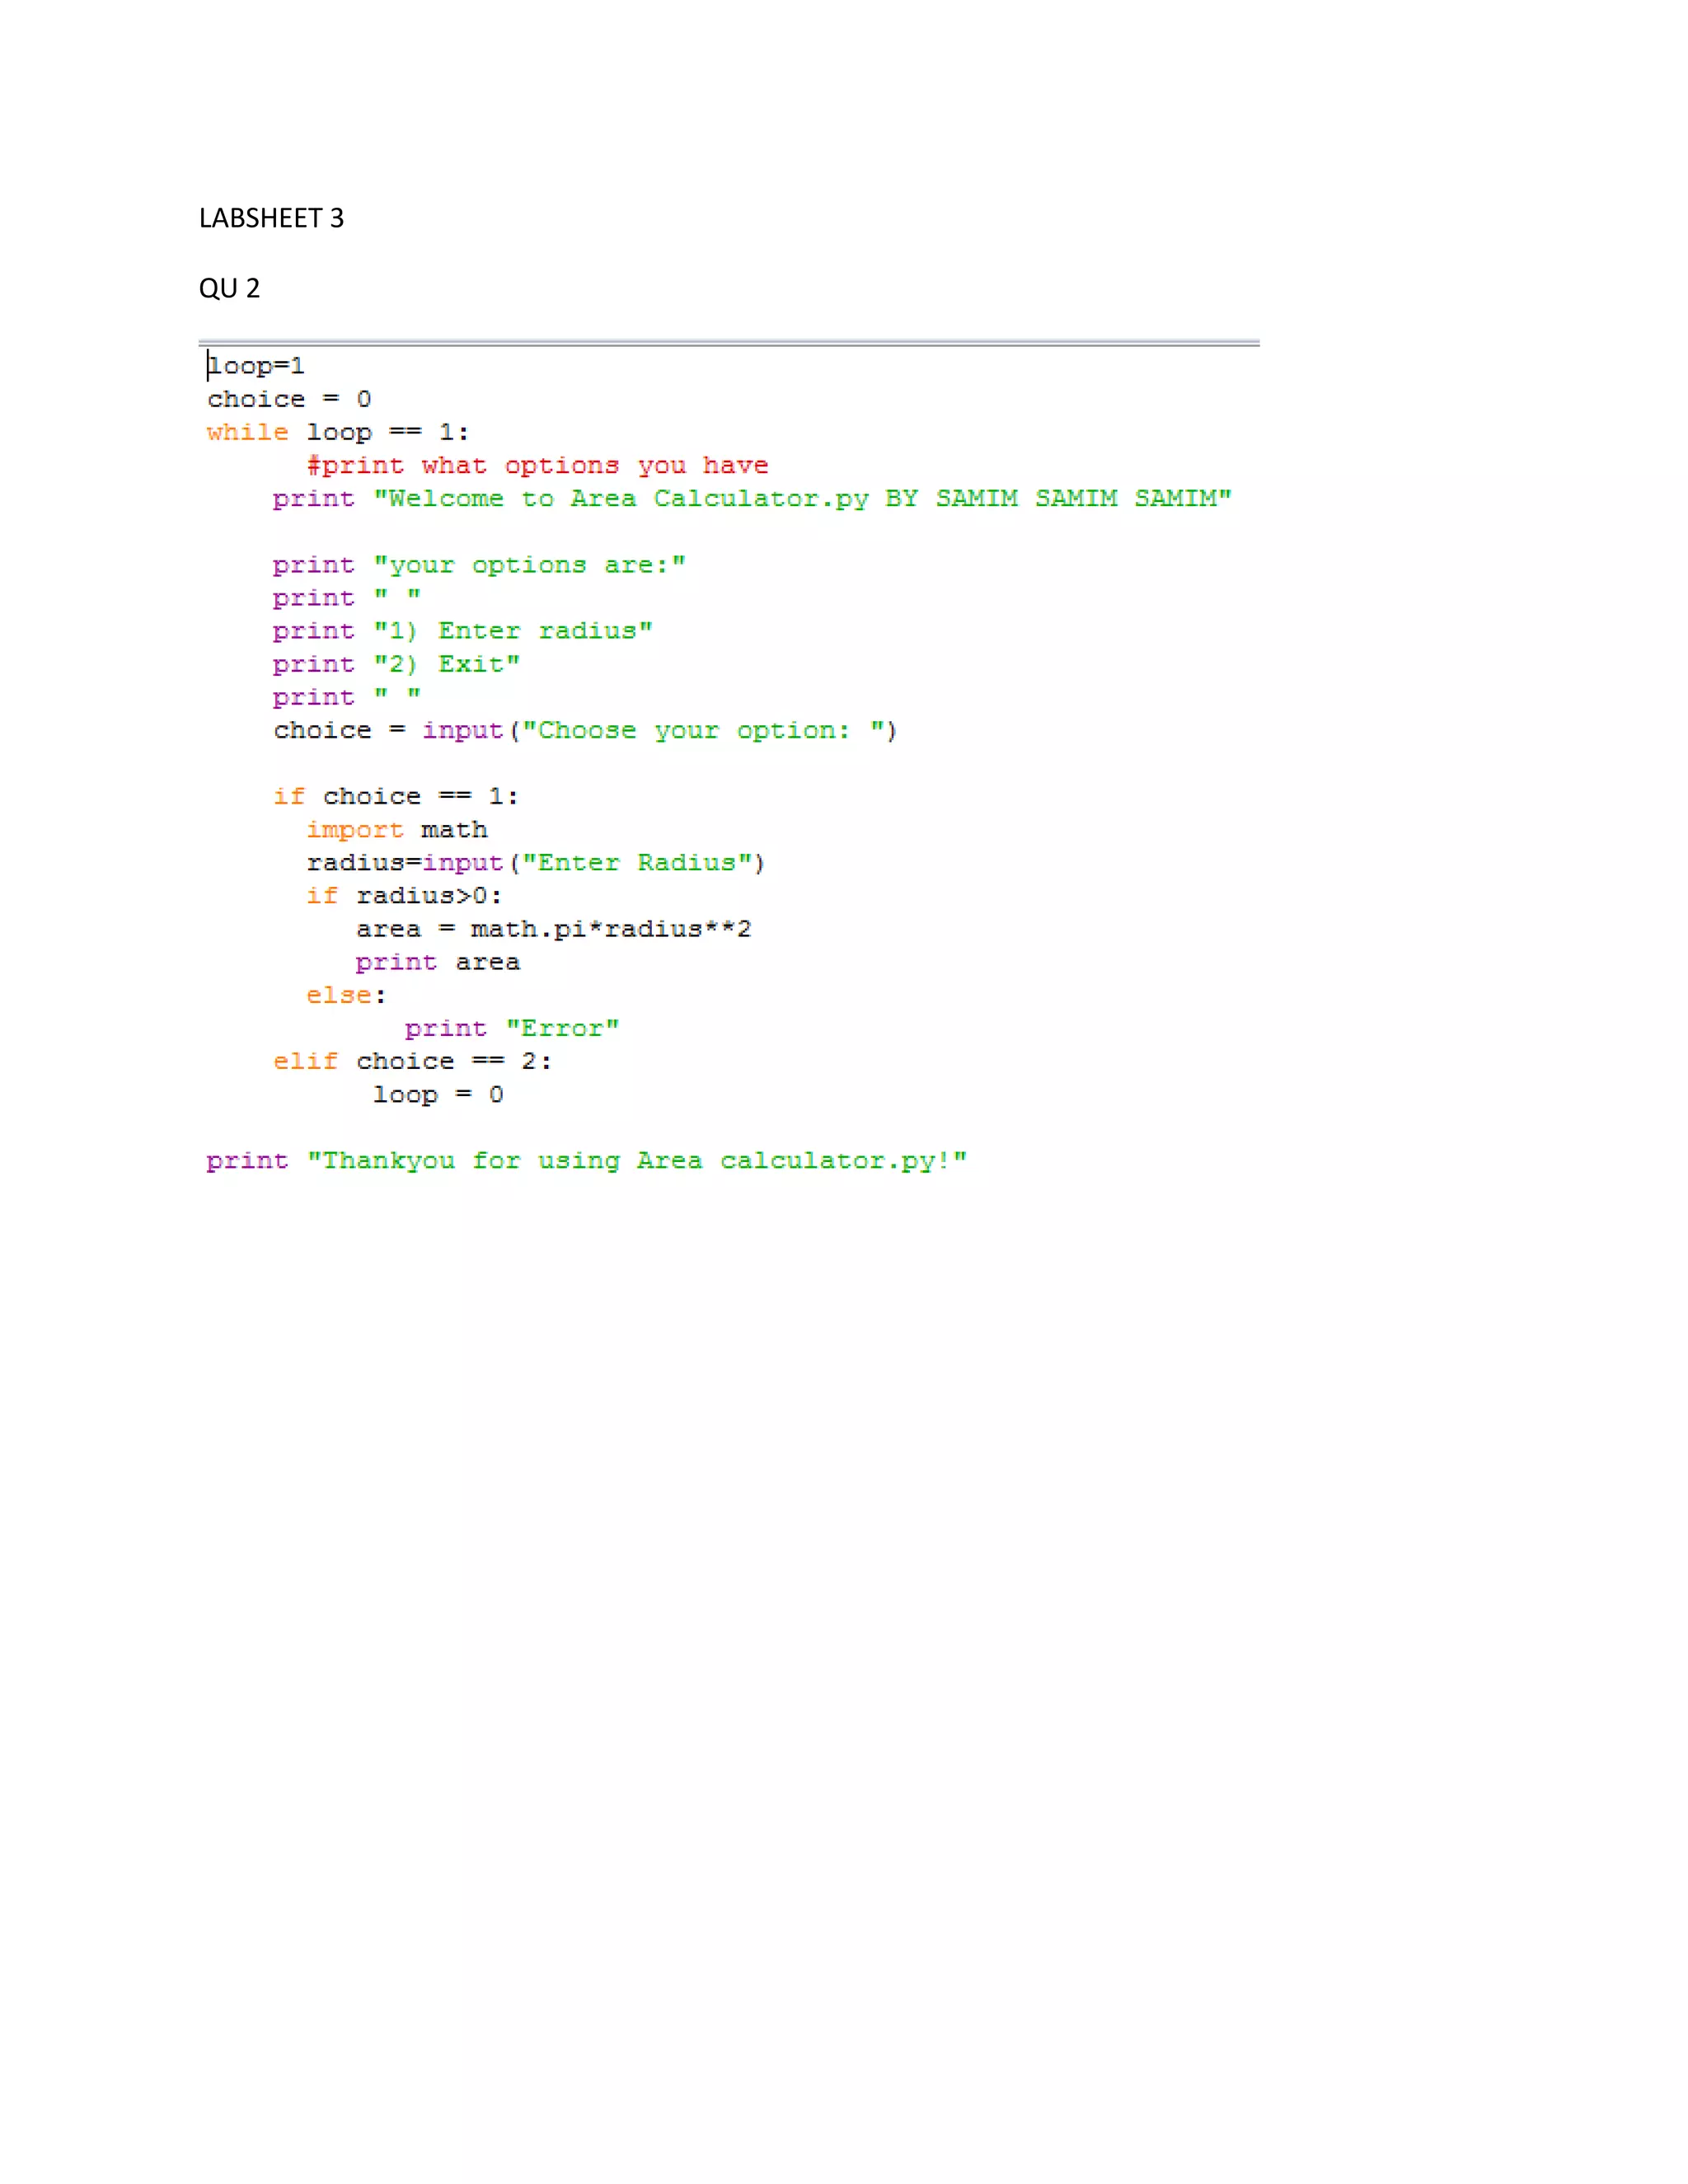The image size is (1688, 2184).
Task: Click the choice = 0 line
Action: tap(289, 399)
